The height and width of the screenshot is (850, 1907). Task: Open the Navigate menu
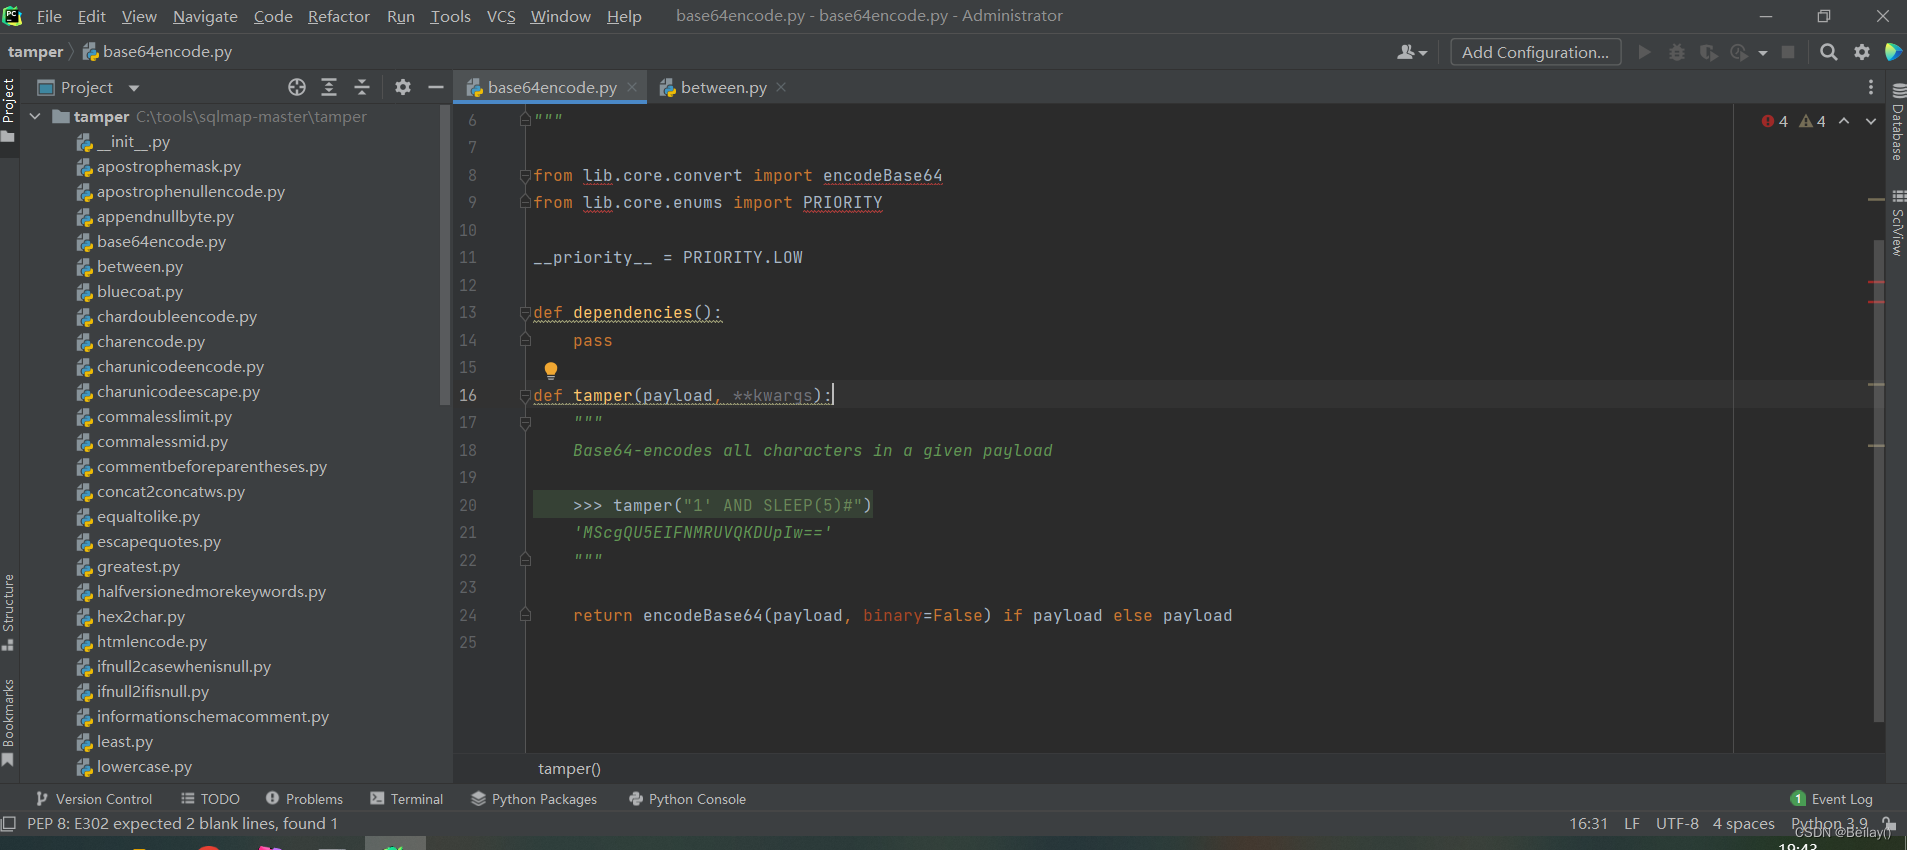pyautogui.click(x=205, y=16)
